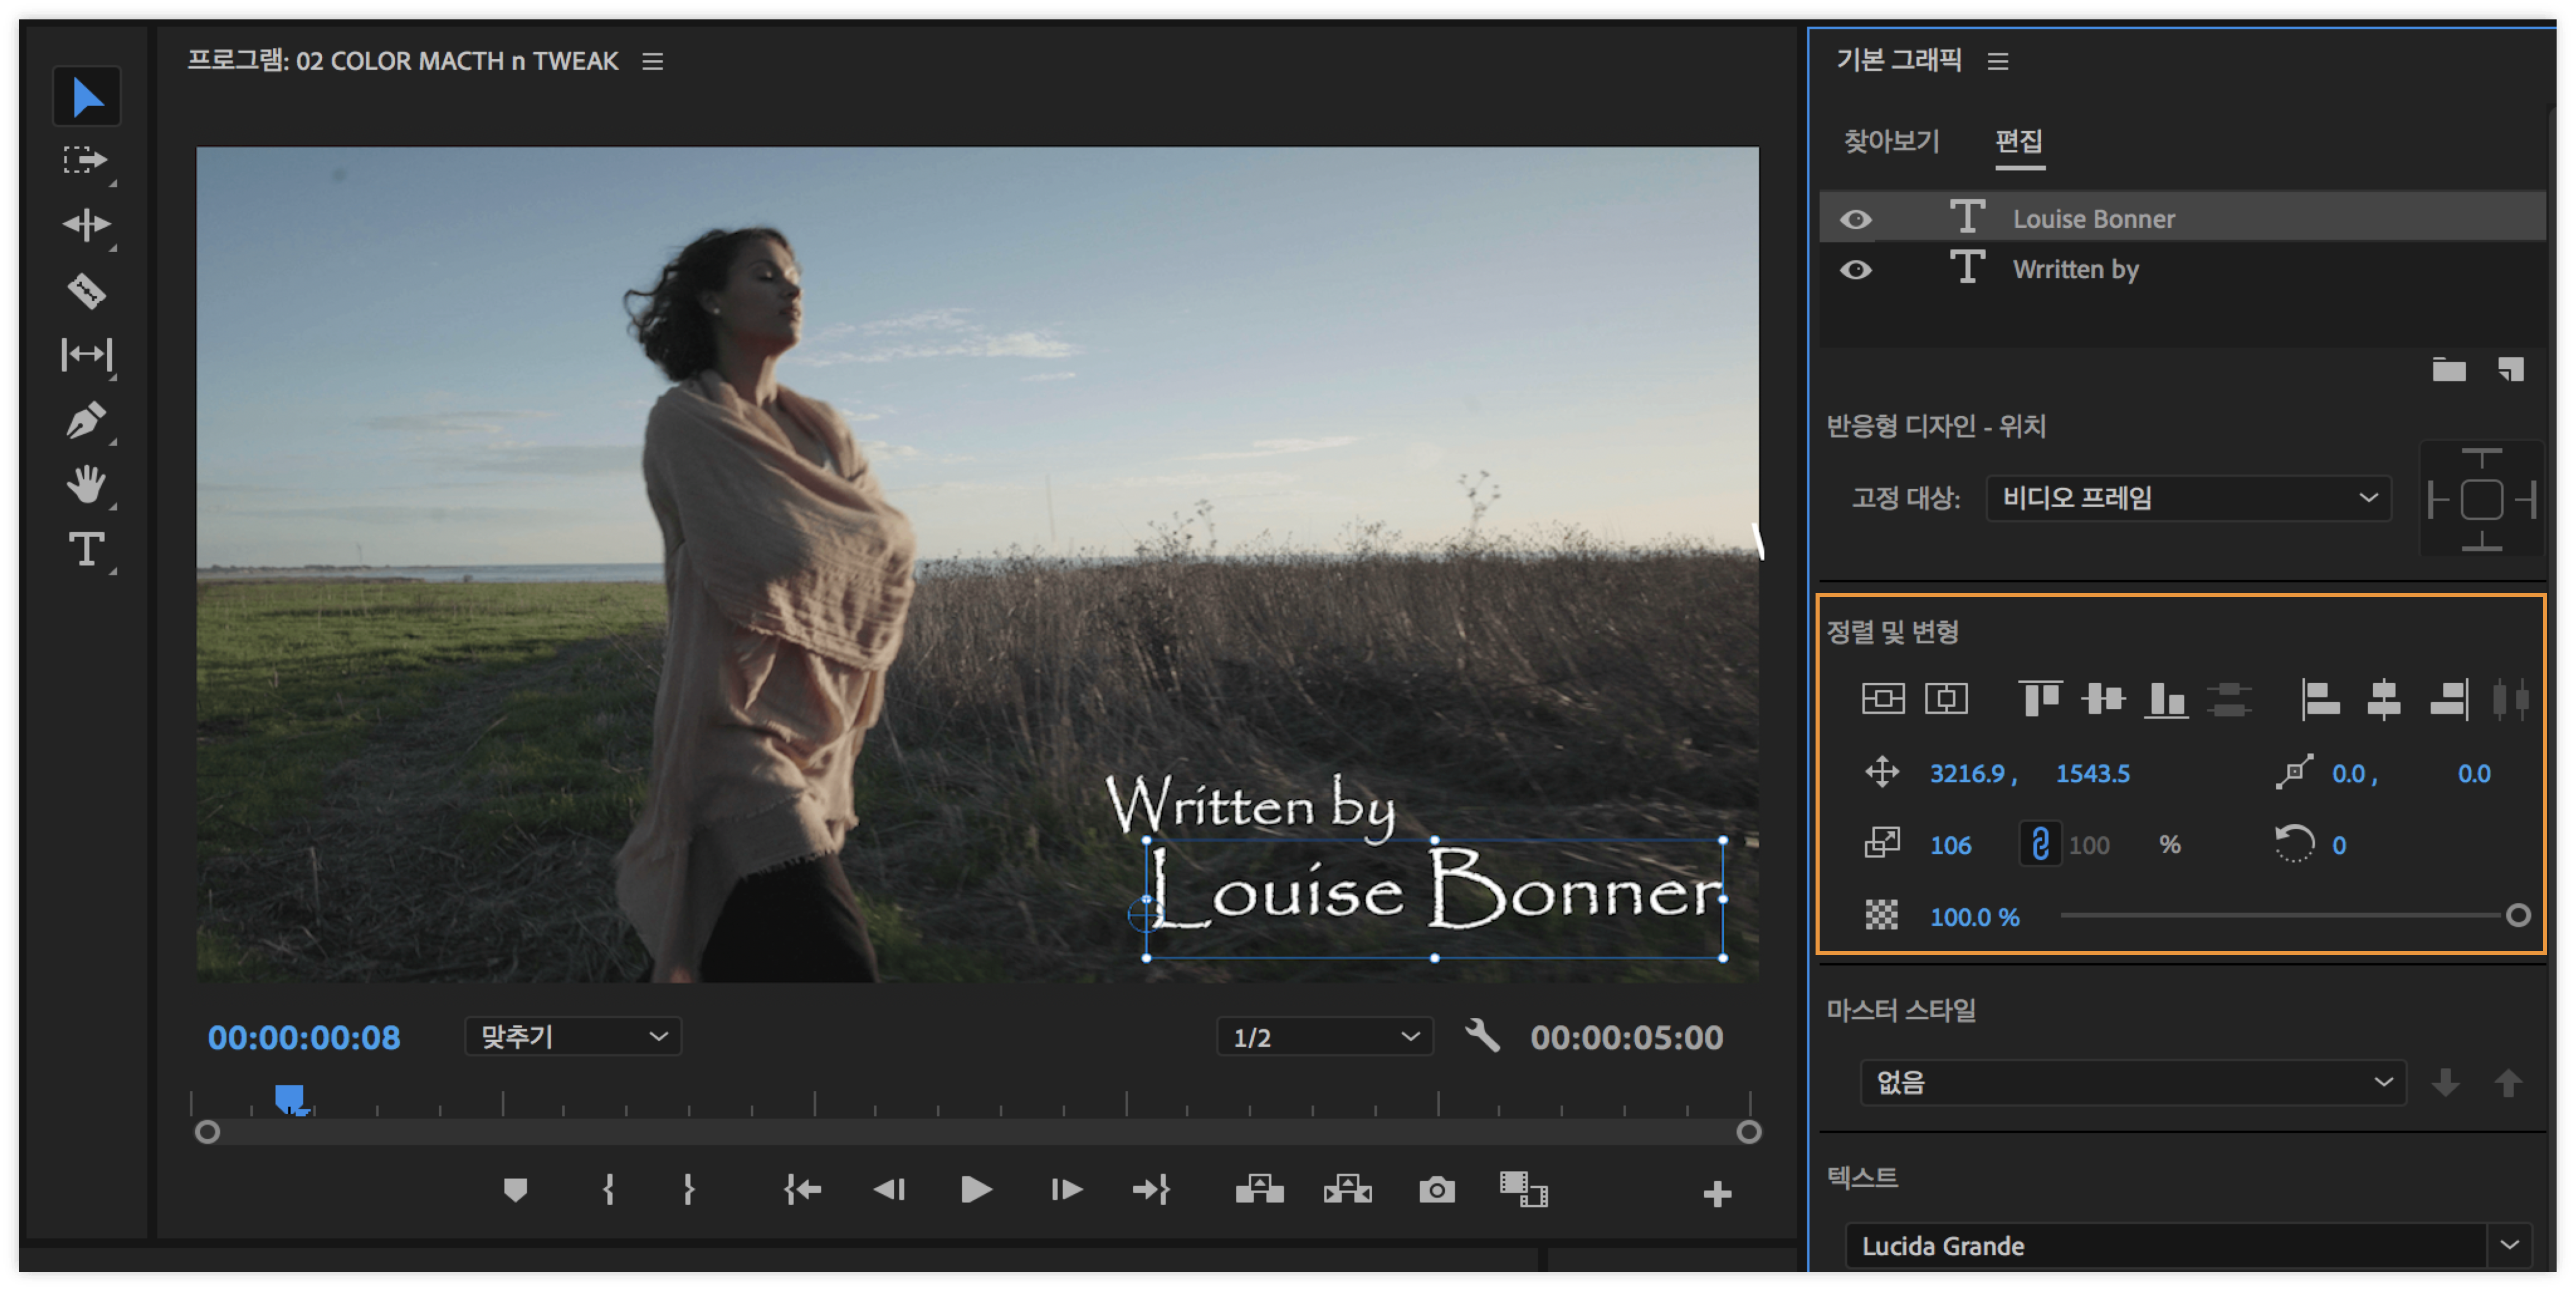Select the Pen tool

click(86, 420)
